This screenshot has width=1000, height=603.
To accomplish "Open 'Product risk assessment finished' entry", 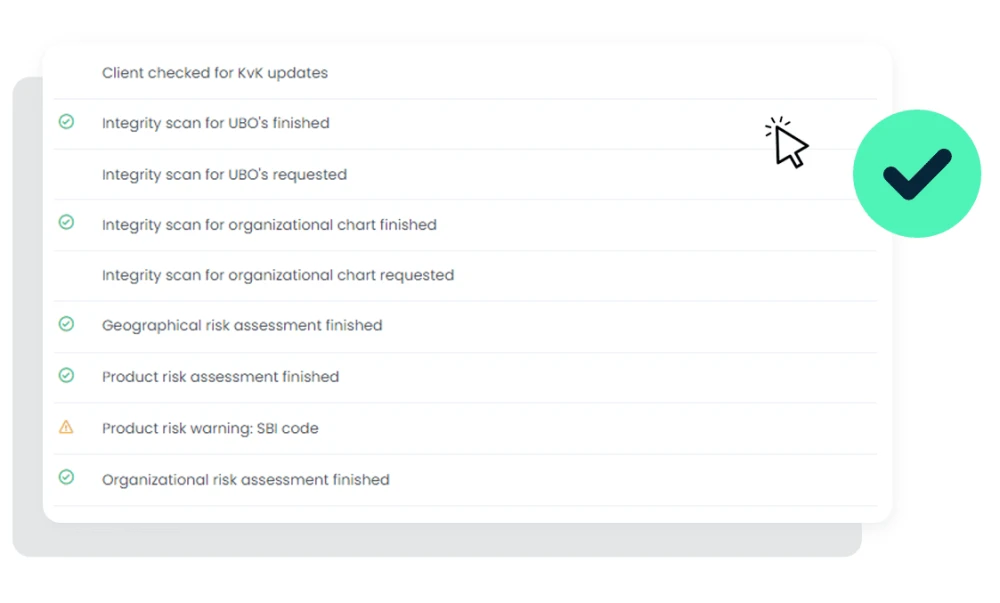I will 220,377.
